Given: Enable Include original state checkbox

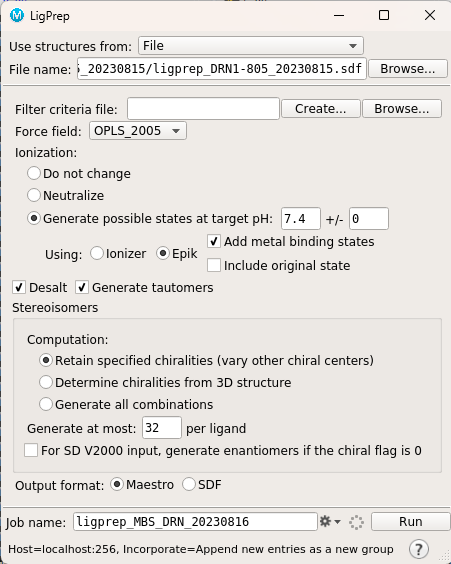Looking at the screenshot, I should pos(214,265).
